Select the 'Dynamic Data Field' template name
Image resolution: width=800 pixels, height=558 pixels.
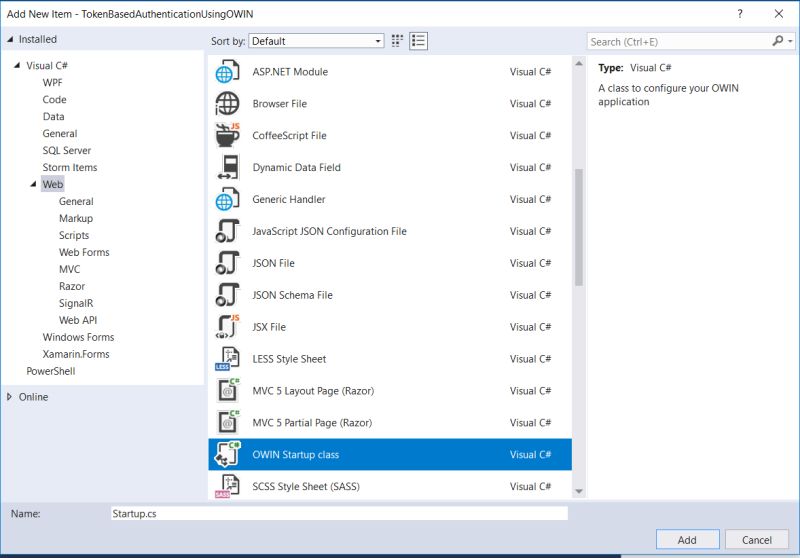point(296,167)
